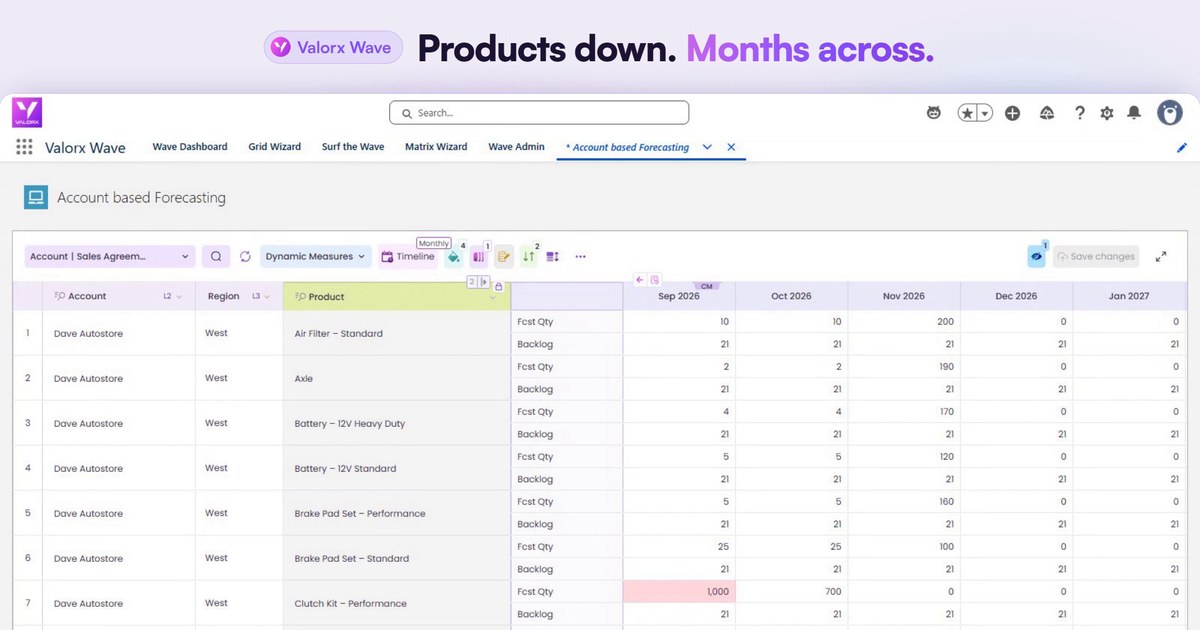The image size is (1200, 630).
Task: Select the Account based Forecasting tab
Action: [x=630, y=147]
